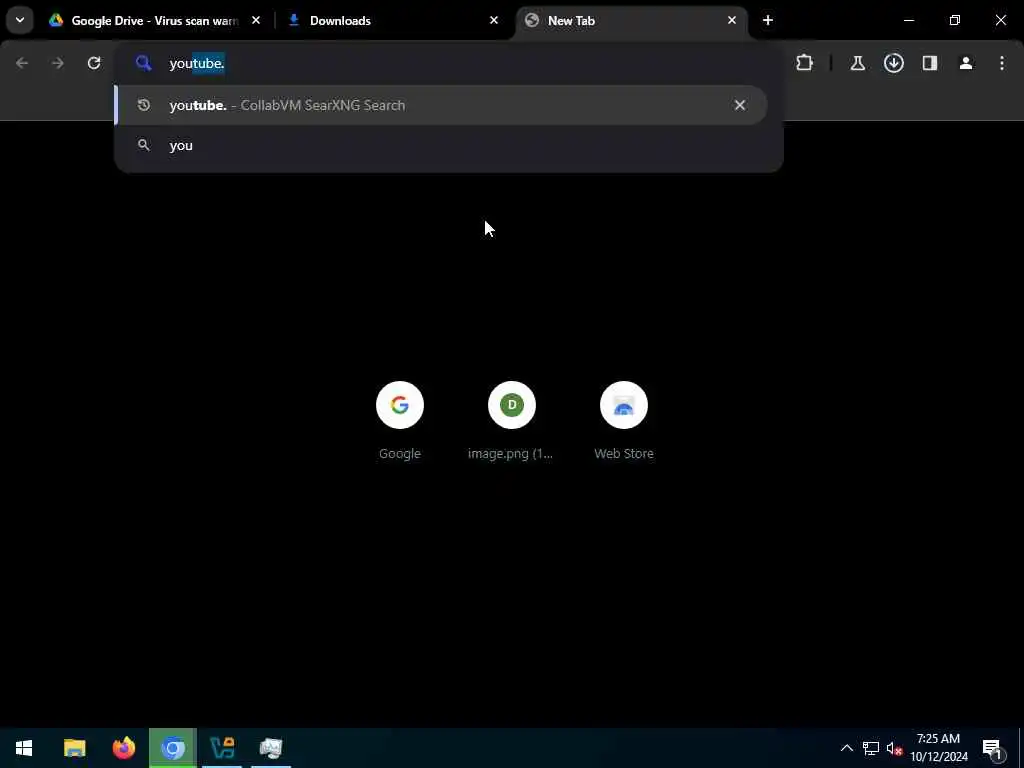Click the Web Store label text
1024x768 pixels.
(624, 453)
